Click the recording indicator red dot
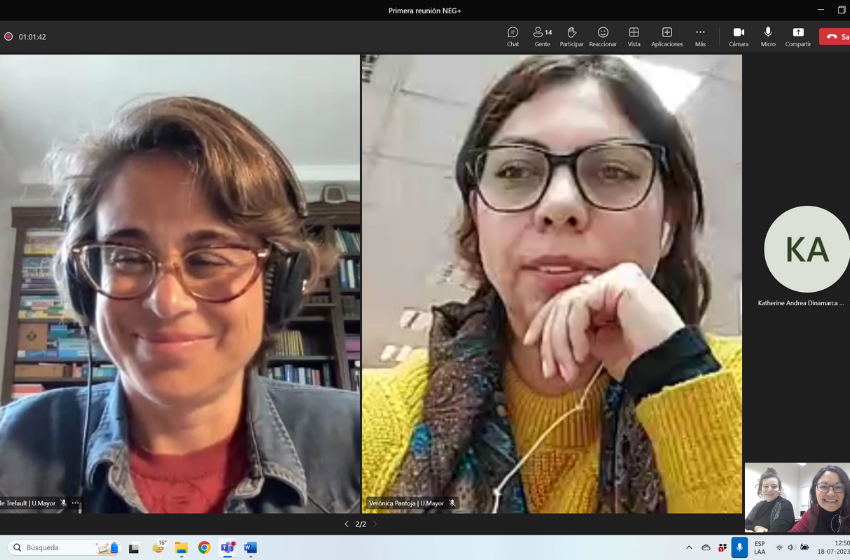The image size is (850, 560). [9, 37]
